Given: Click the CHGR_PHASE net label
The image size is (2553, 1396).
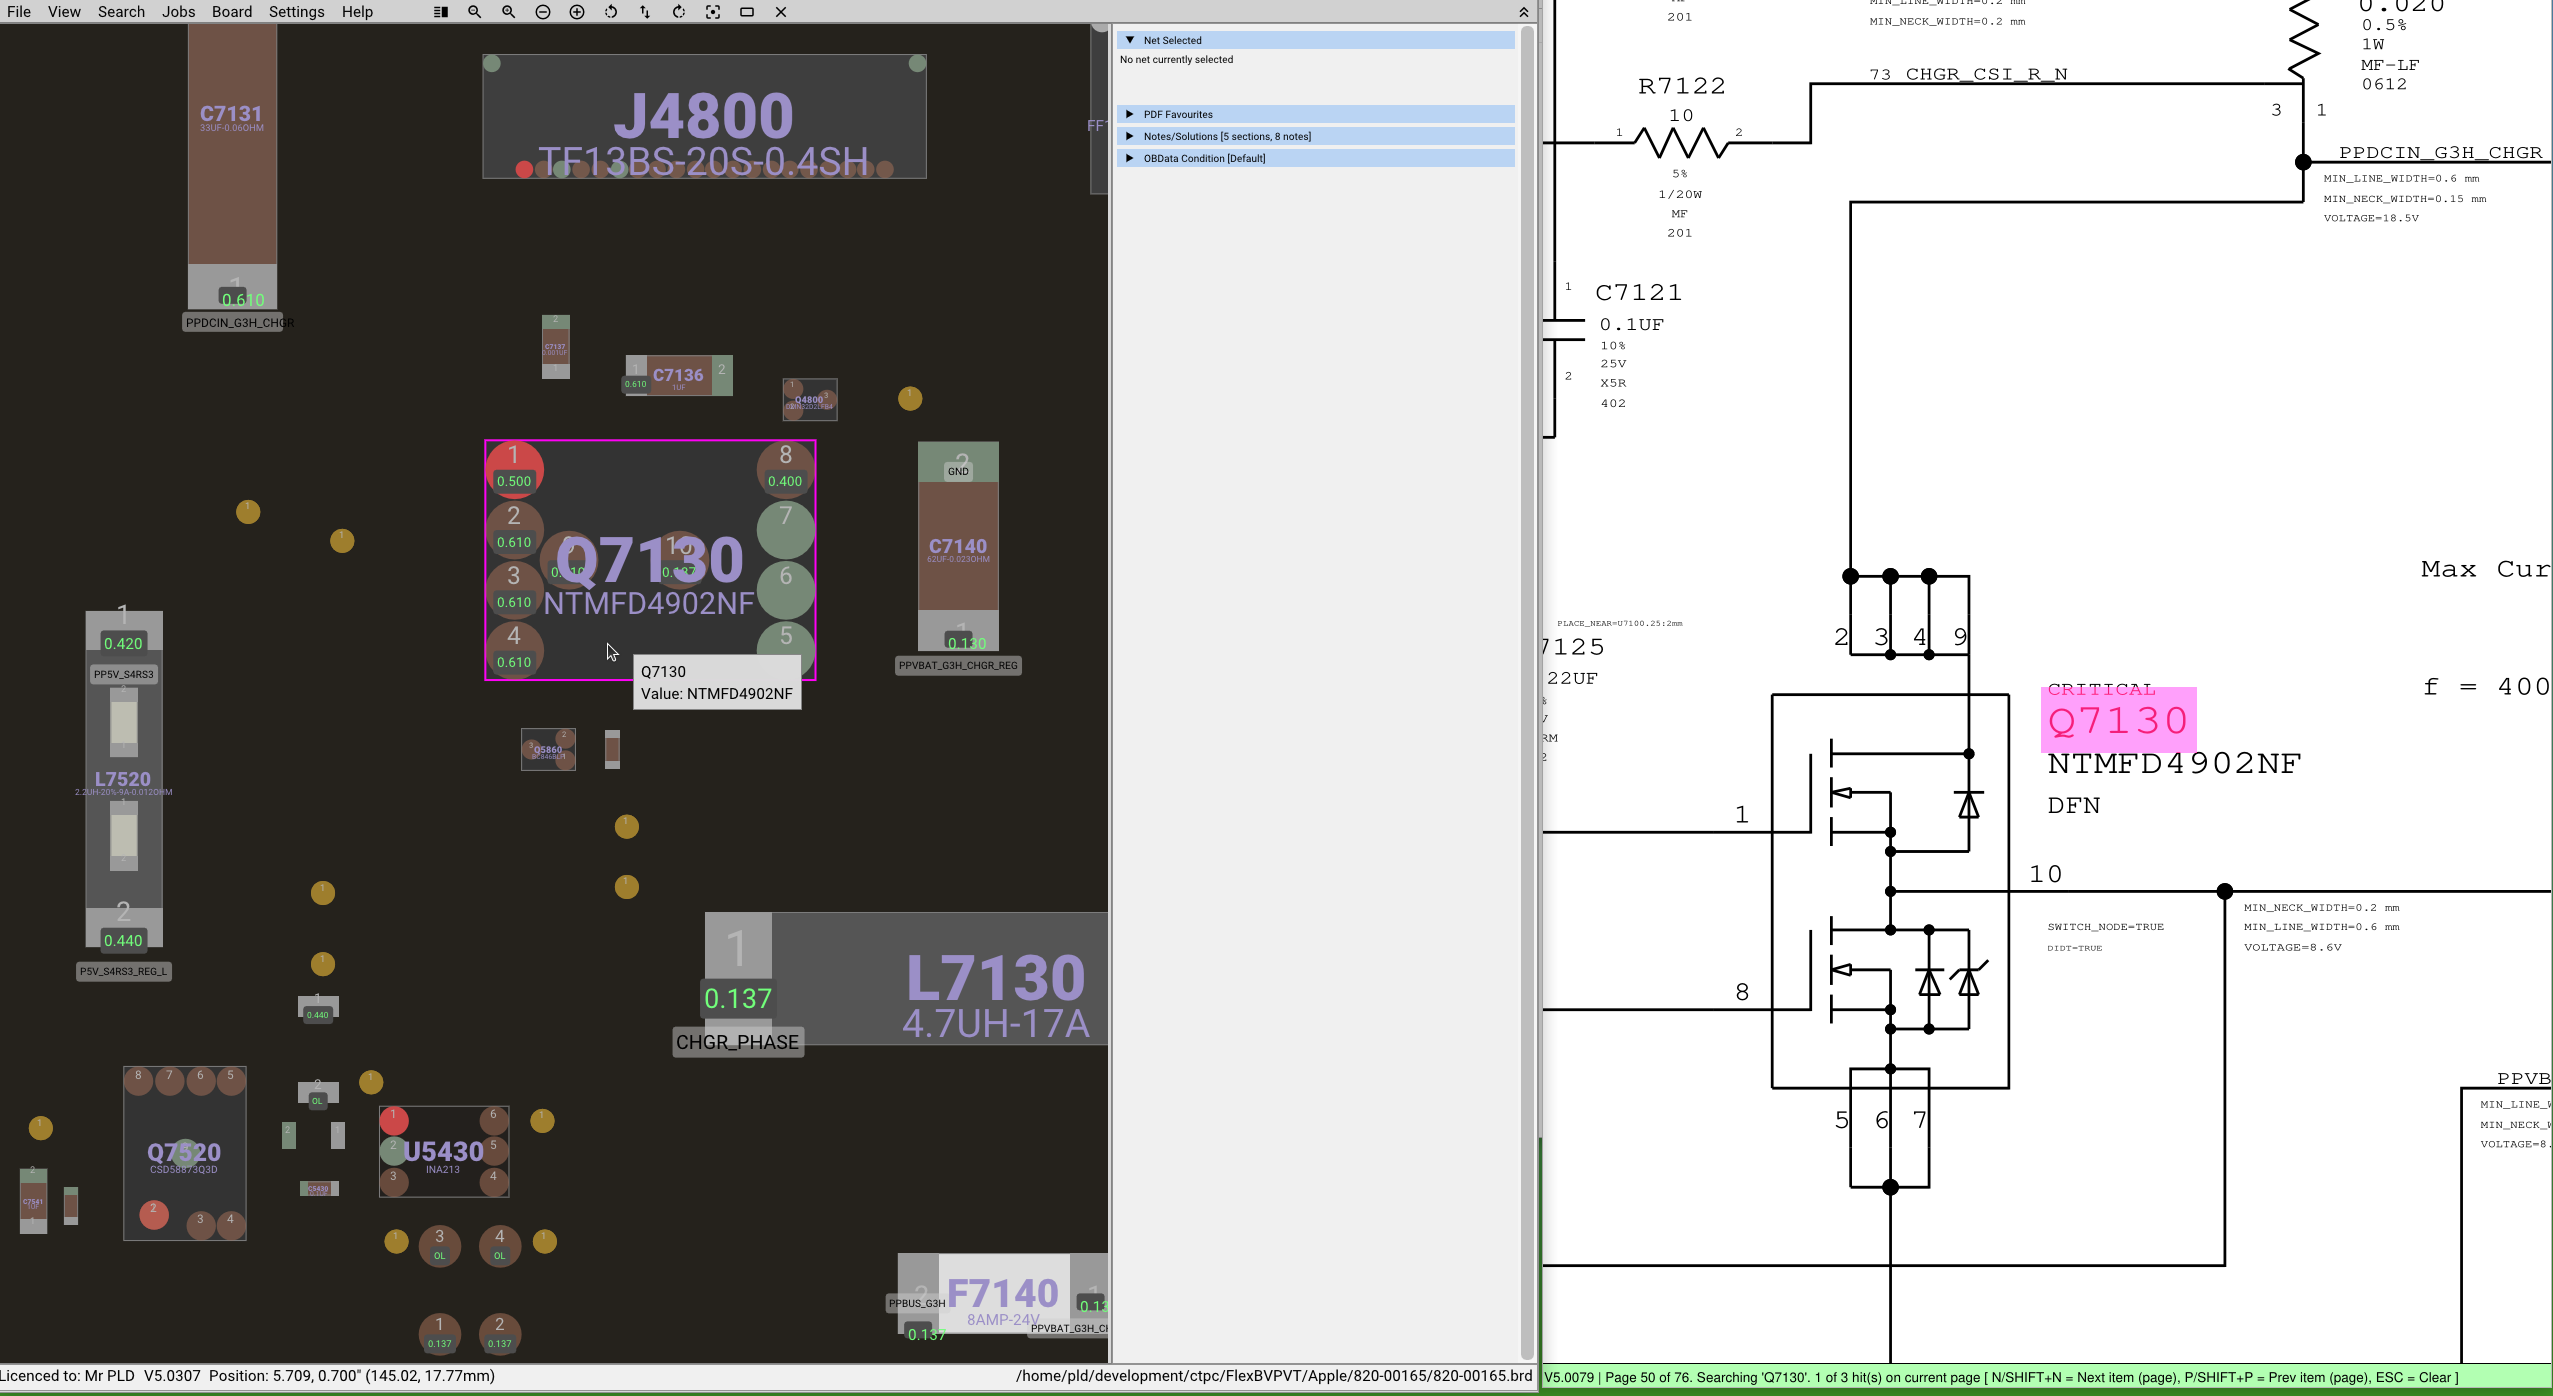Looking at the screenshot, I should 738,1042.
